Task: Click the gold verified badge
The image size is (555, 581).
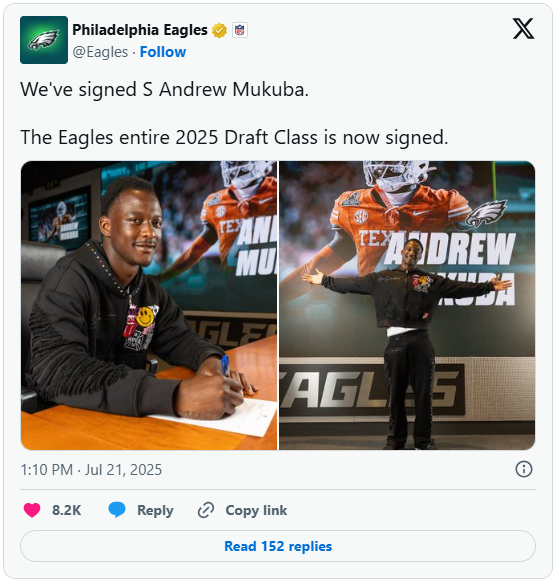Action: [x=220, y=30]
